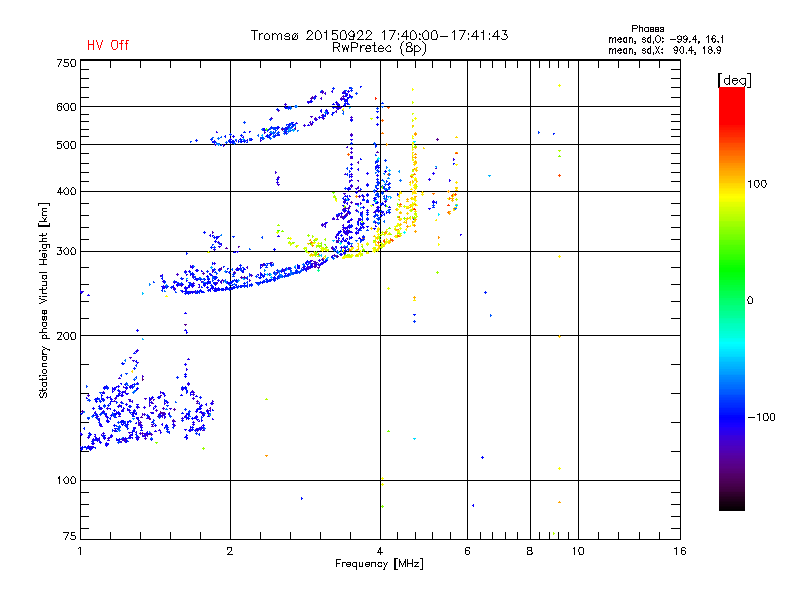Image resolution: width=800 pixels, height=600 pixels.
Task: Click the y-axis tick label '300'
Action: [66, 251]
